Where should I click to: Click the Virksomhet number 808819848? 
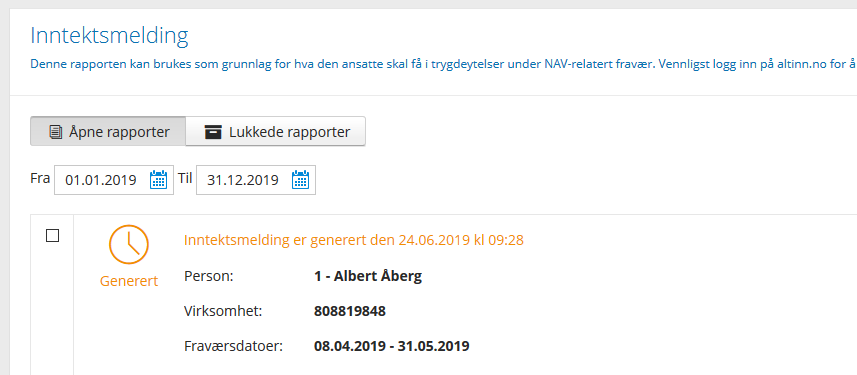[x=350, y=312]
